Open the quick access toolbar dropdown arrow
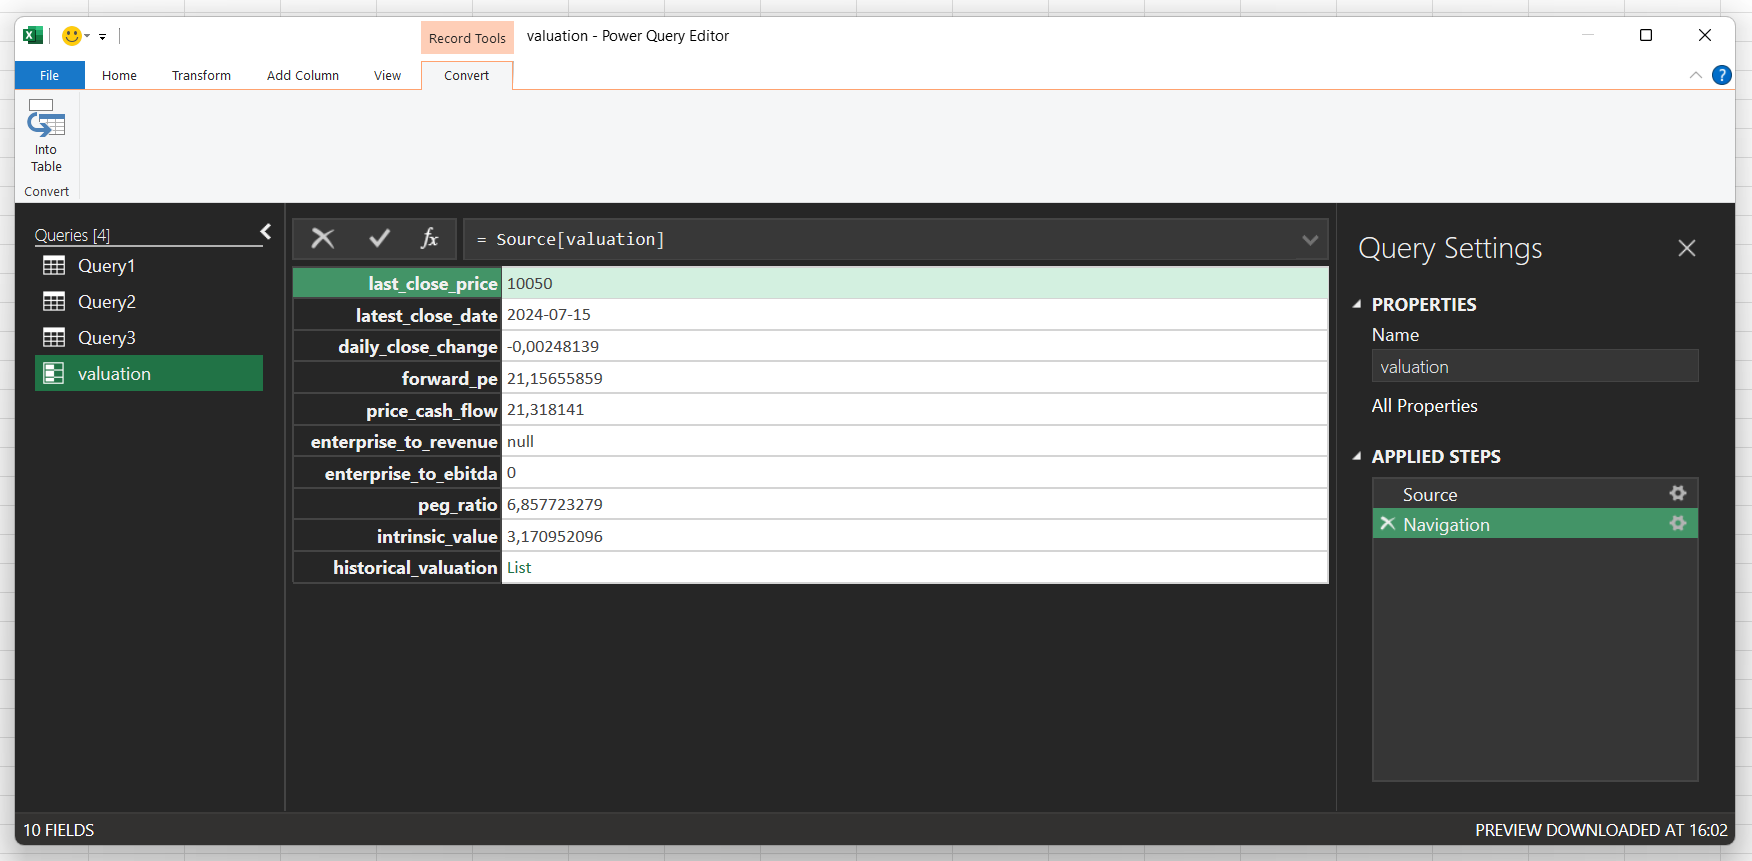This screenshot has height=861, width=1752. pos(102,37)
